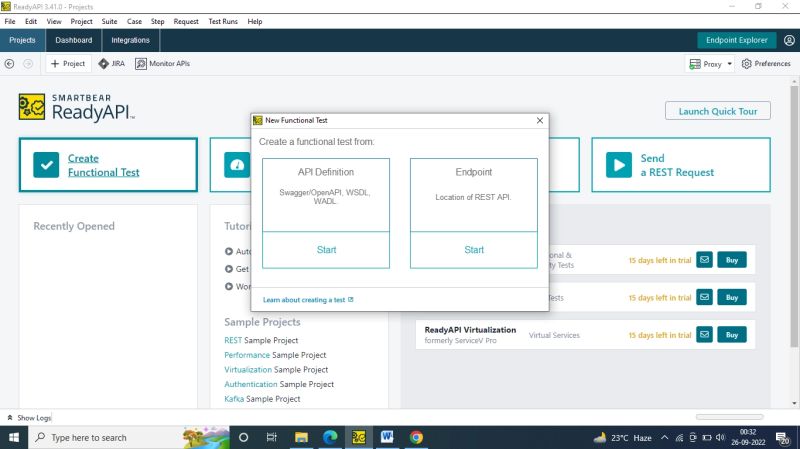
Task: Click the Create Functional Test checkmark icon
Action: [46, 165]
